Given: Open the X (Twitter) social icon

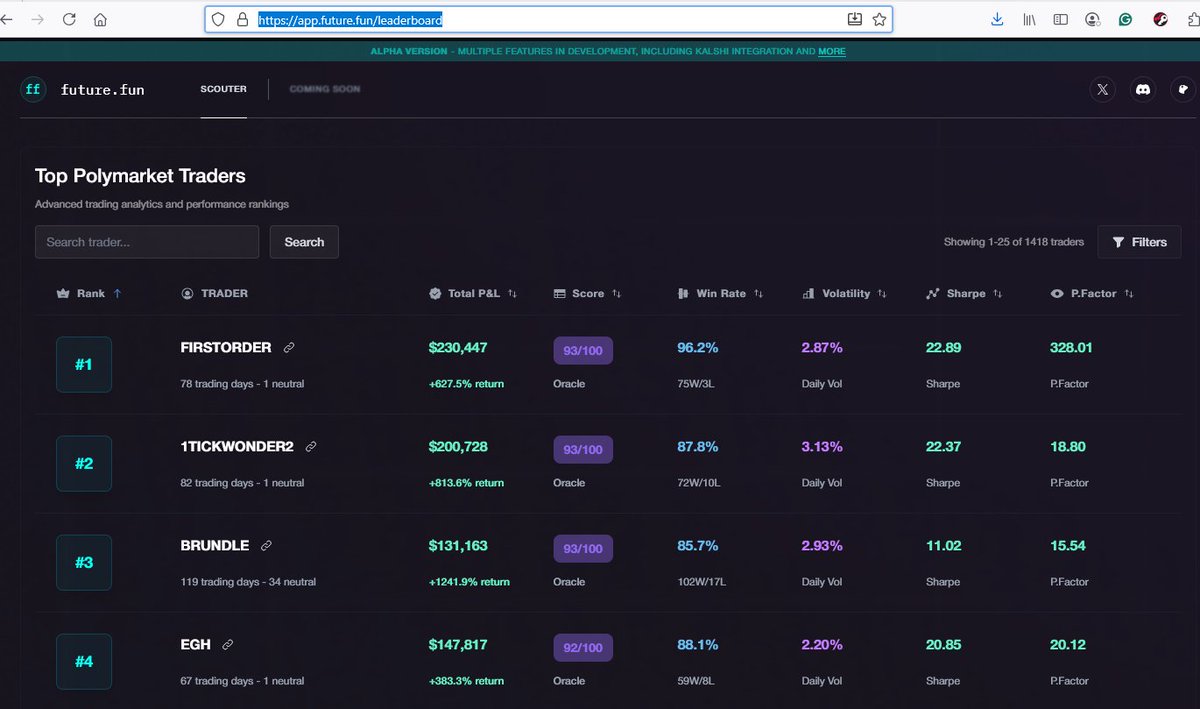Looking at the screenshot, I should 1103,89.
